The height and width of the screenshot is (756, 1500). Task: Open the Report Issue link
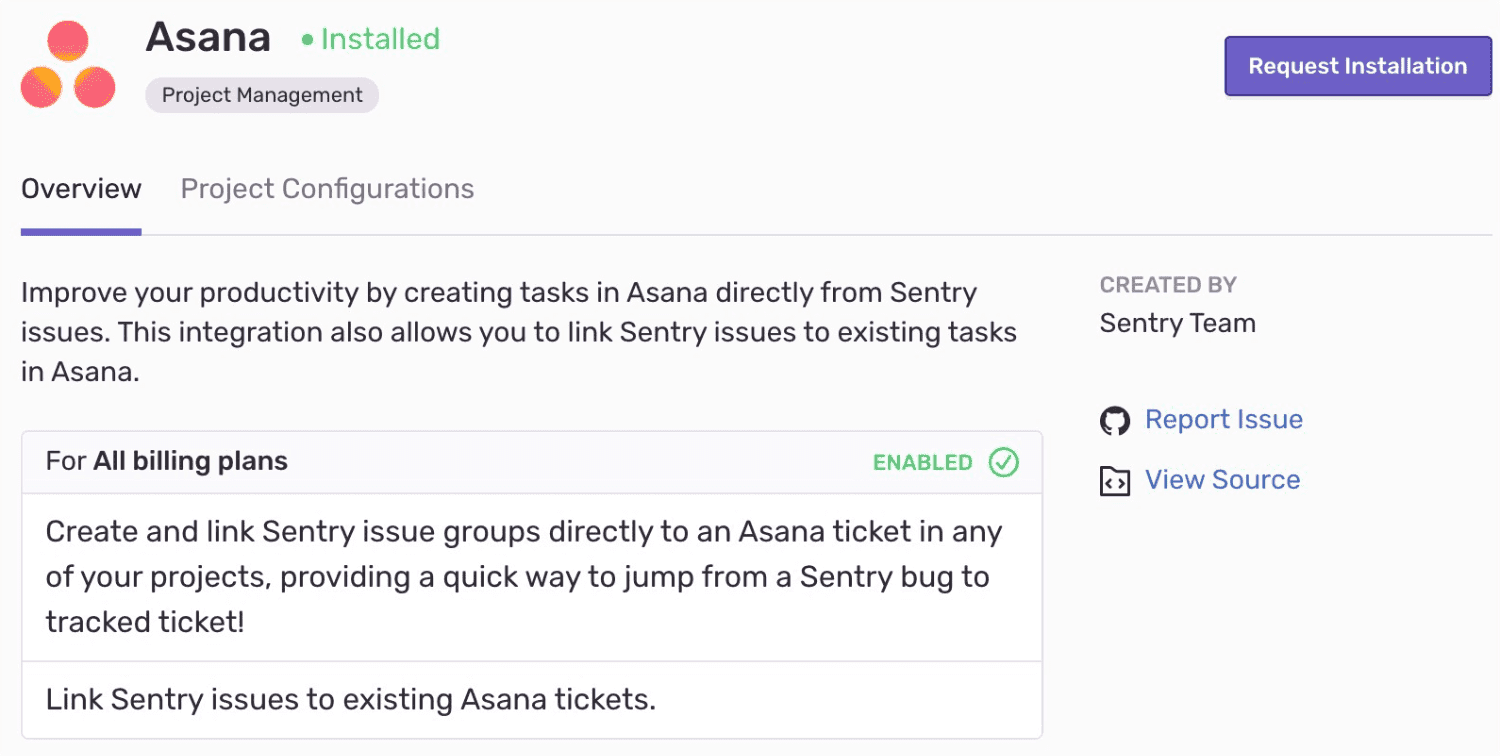[x=1224, y=419]
